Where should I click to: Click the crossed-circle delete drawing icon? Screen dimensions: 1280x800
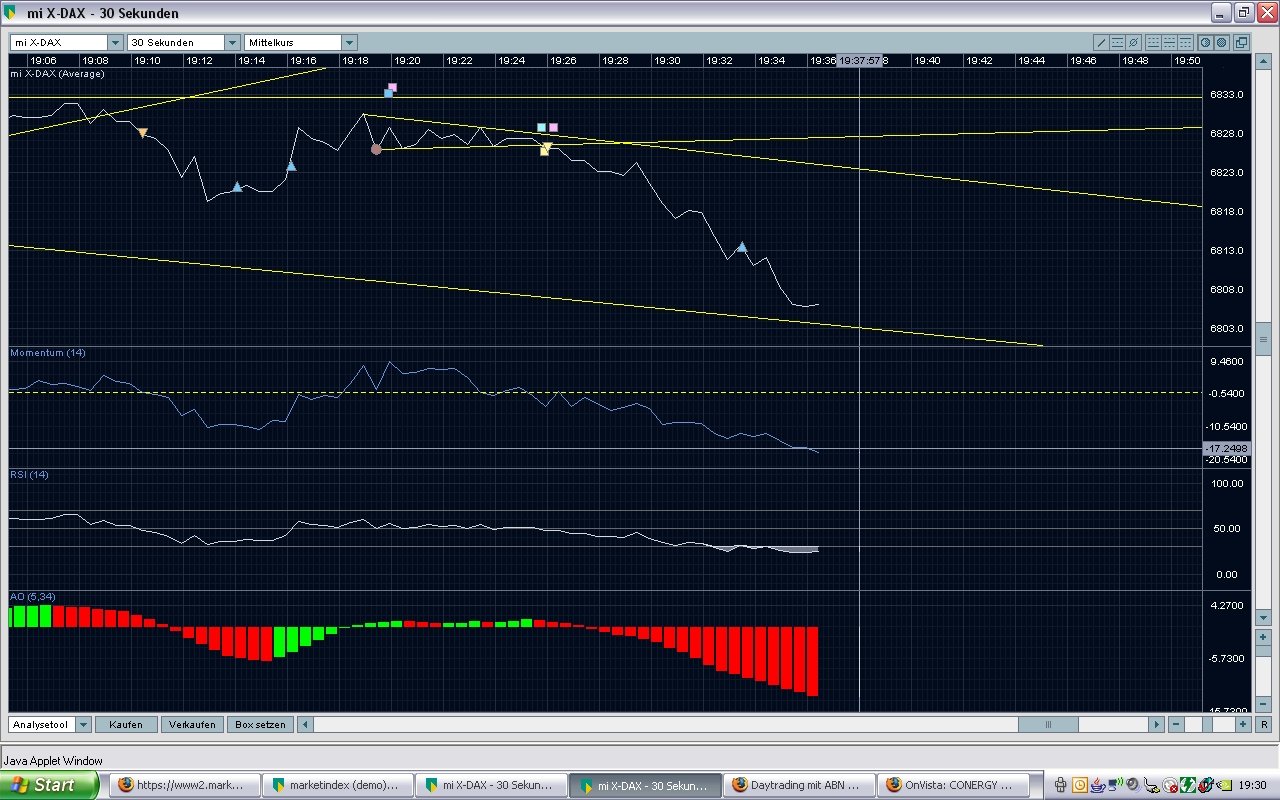pyautogui.click(x=1133, y=43)
